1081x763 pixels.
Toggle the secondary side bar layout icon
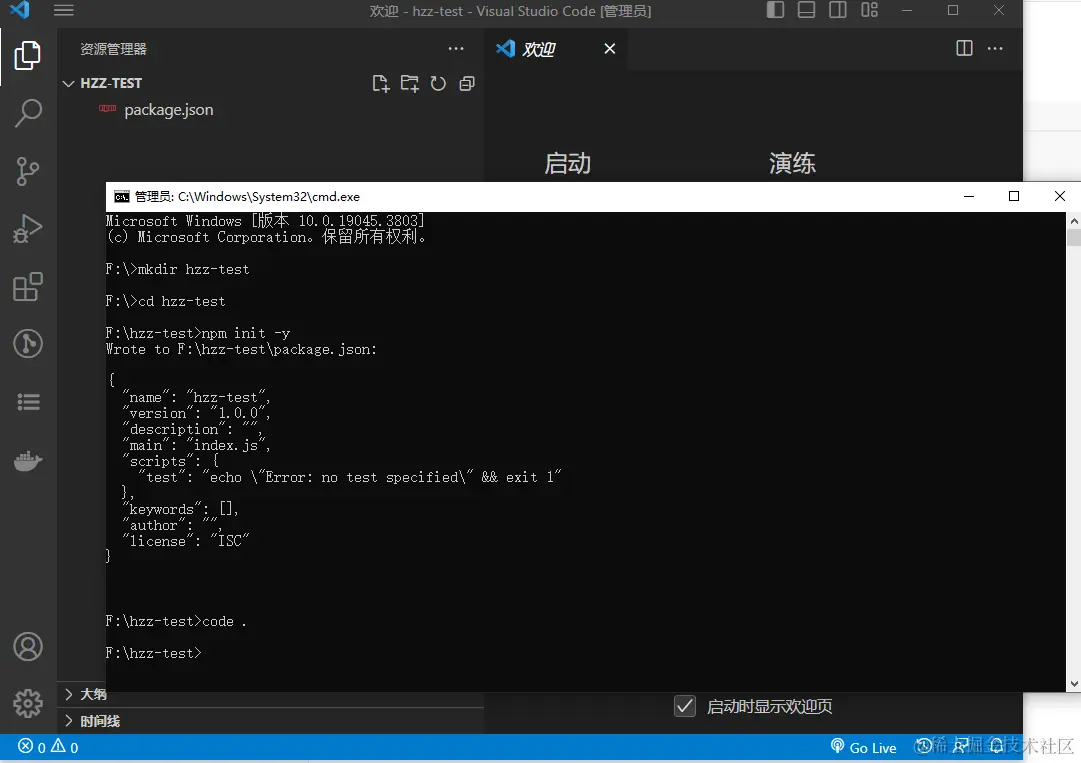click(x=838, y=10)
